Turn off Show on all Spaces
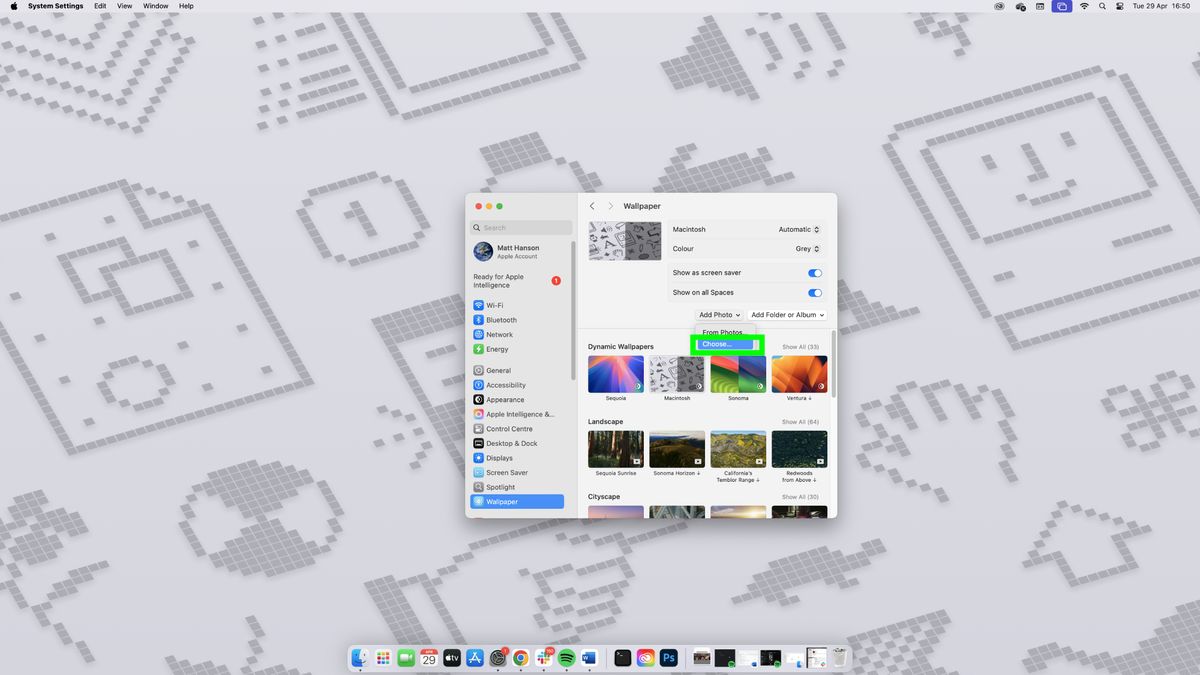 [x=814, y=293]
